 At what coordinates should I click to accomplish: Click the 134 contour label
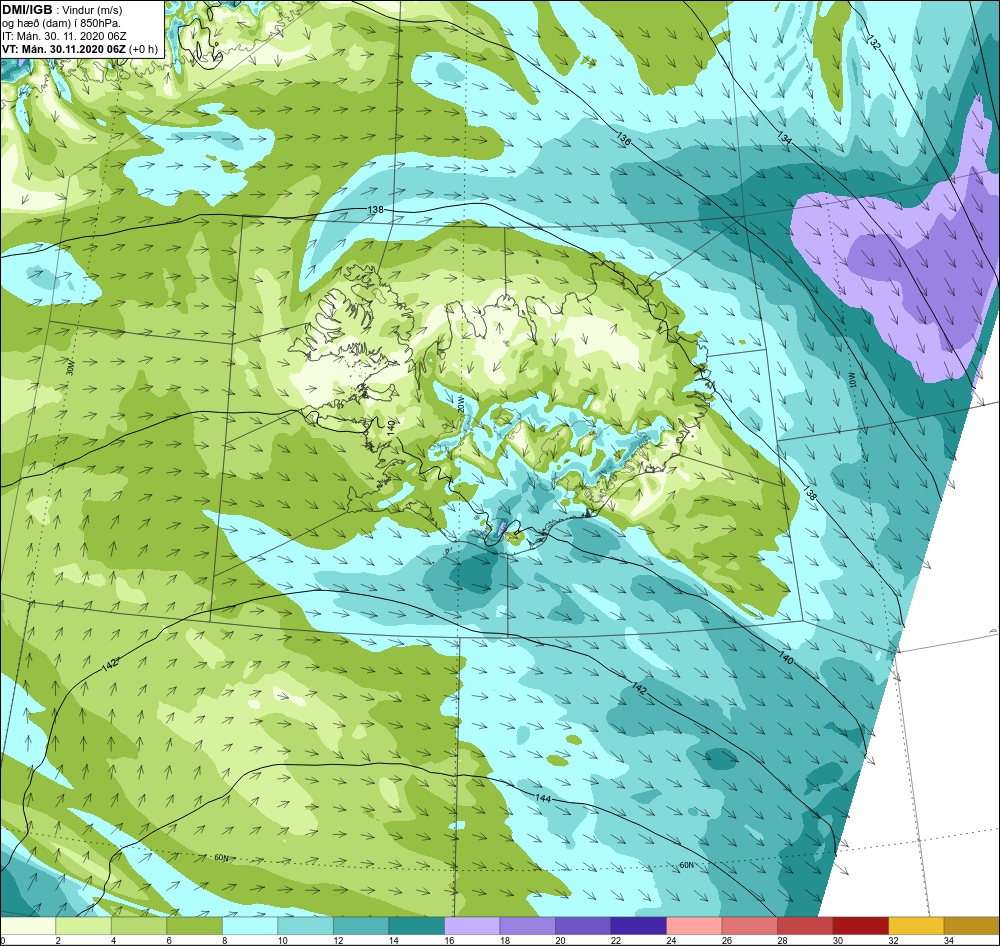click(784, 137)
